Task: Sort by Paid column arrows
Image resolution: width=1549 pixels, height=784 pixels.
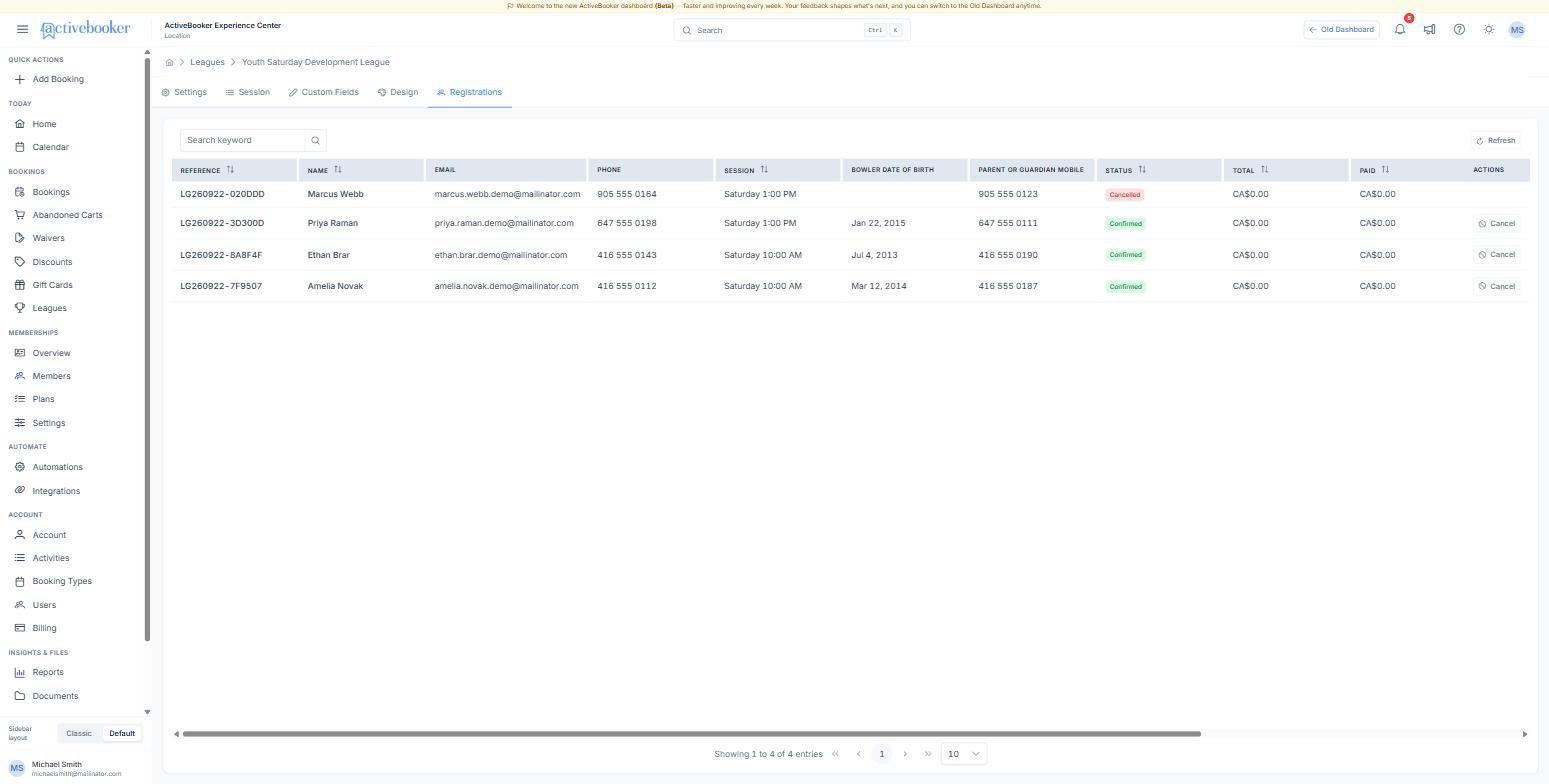Action: click(x=1385, y=170)
